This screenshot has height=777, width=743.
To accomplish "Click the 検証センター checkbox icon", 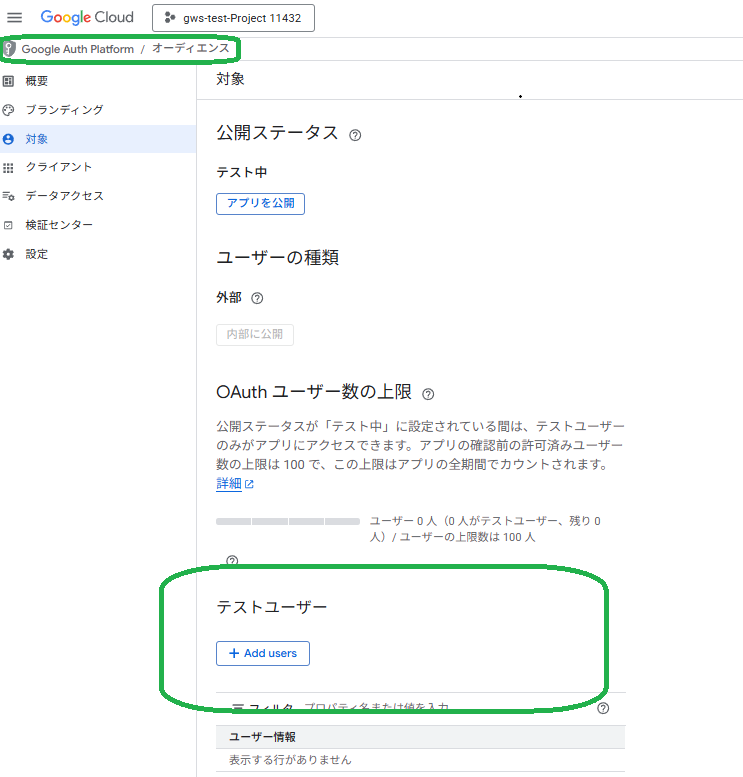I will (x=9, y=226).
